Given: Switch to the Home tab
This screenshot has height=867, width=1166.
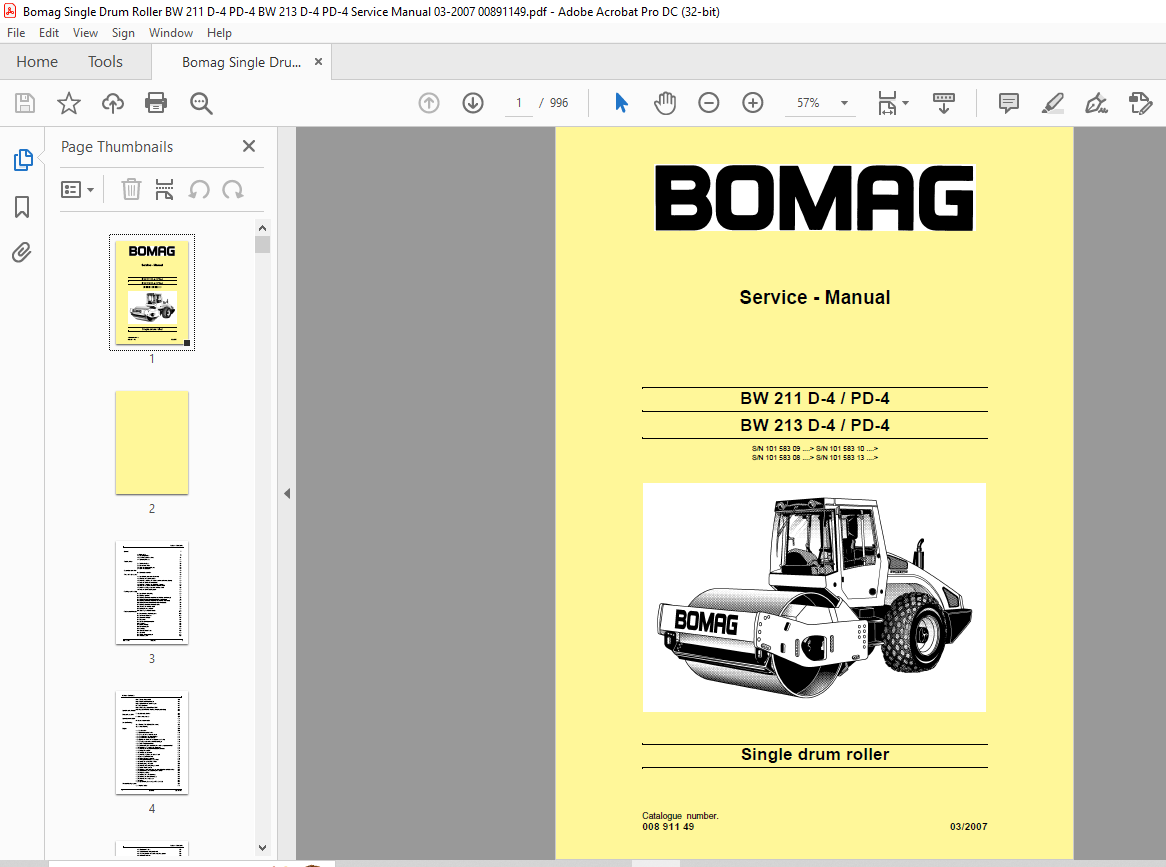Looking at the screenshot, I should 37,62.
